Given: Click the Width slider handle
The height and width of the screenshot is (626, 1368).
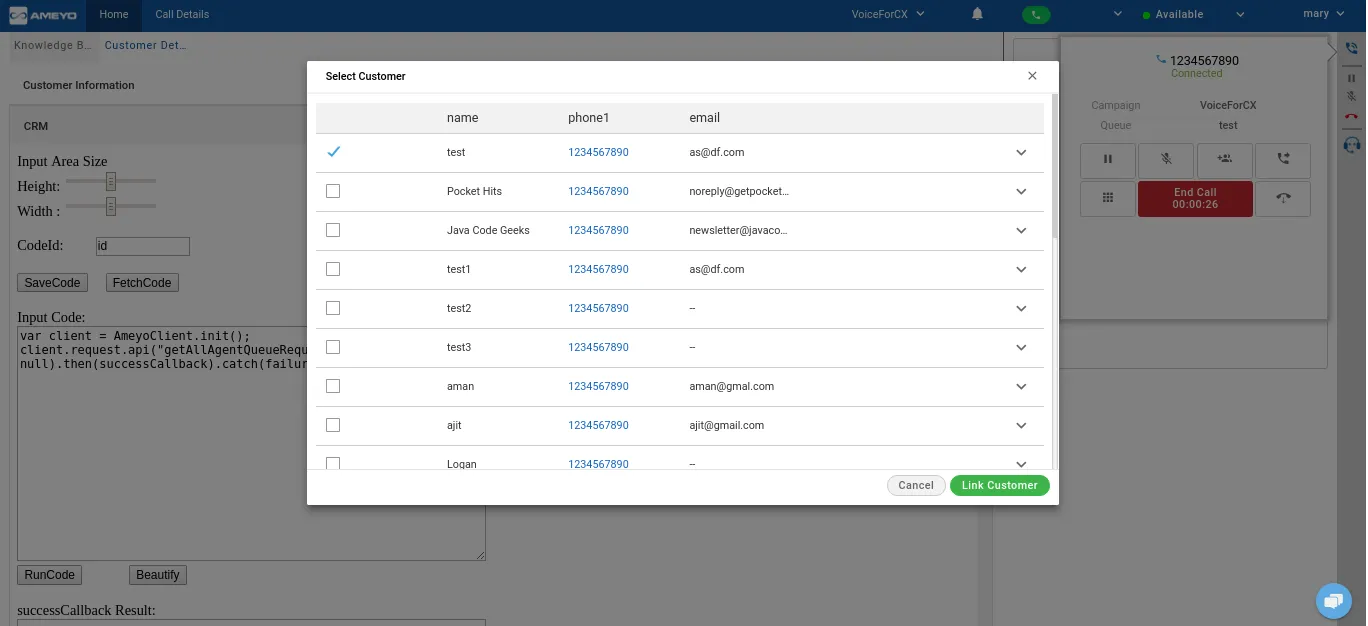Looking at the screenshot, I should [111, 206].
